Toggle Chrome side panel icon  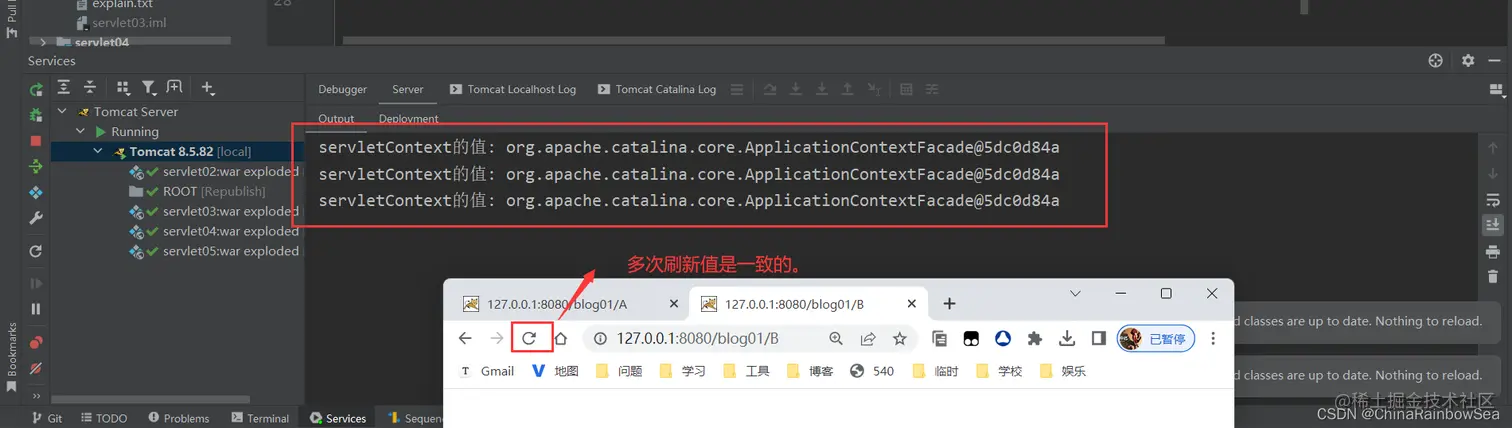[1098, 339]
